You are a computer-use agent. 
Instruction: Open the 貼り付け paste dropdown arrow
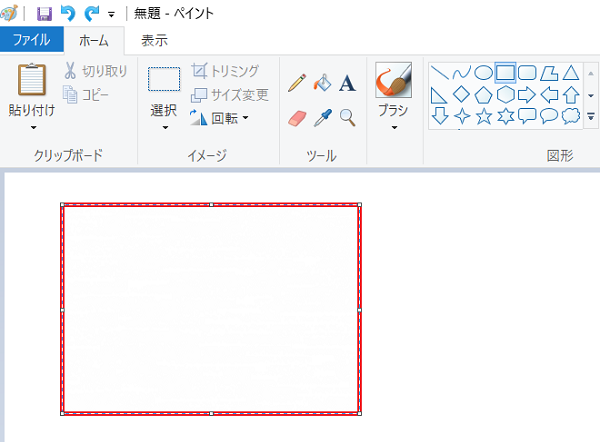(34, 127)
